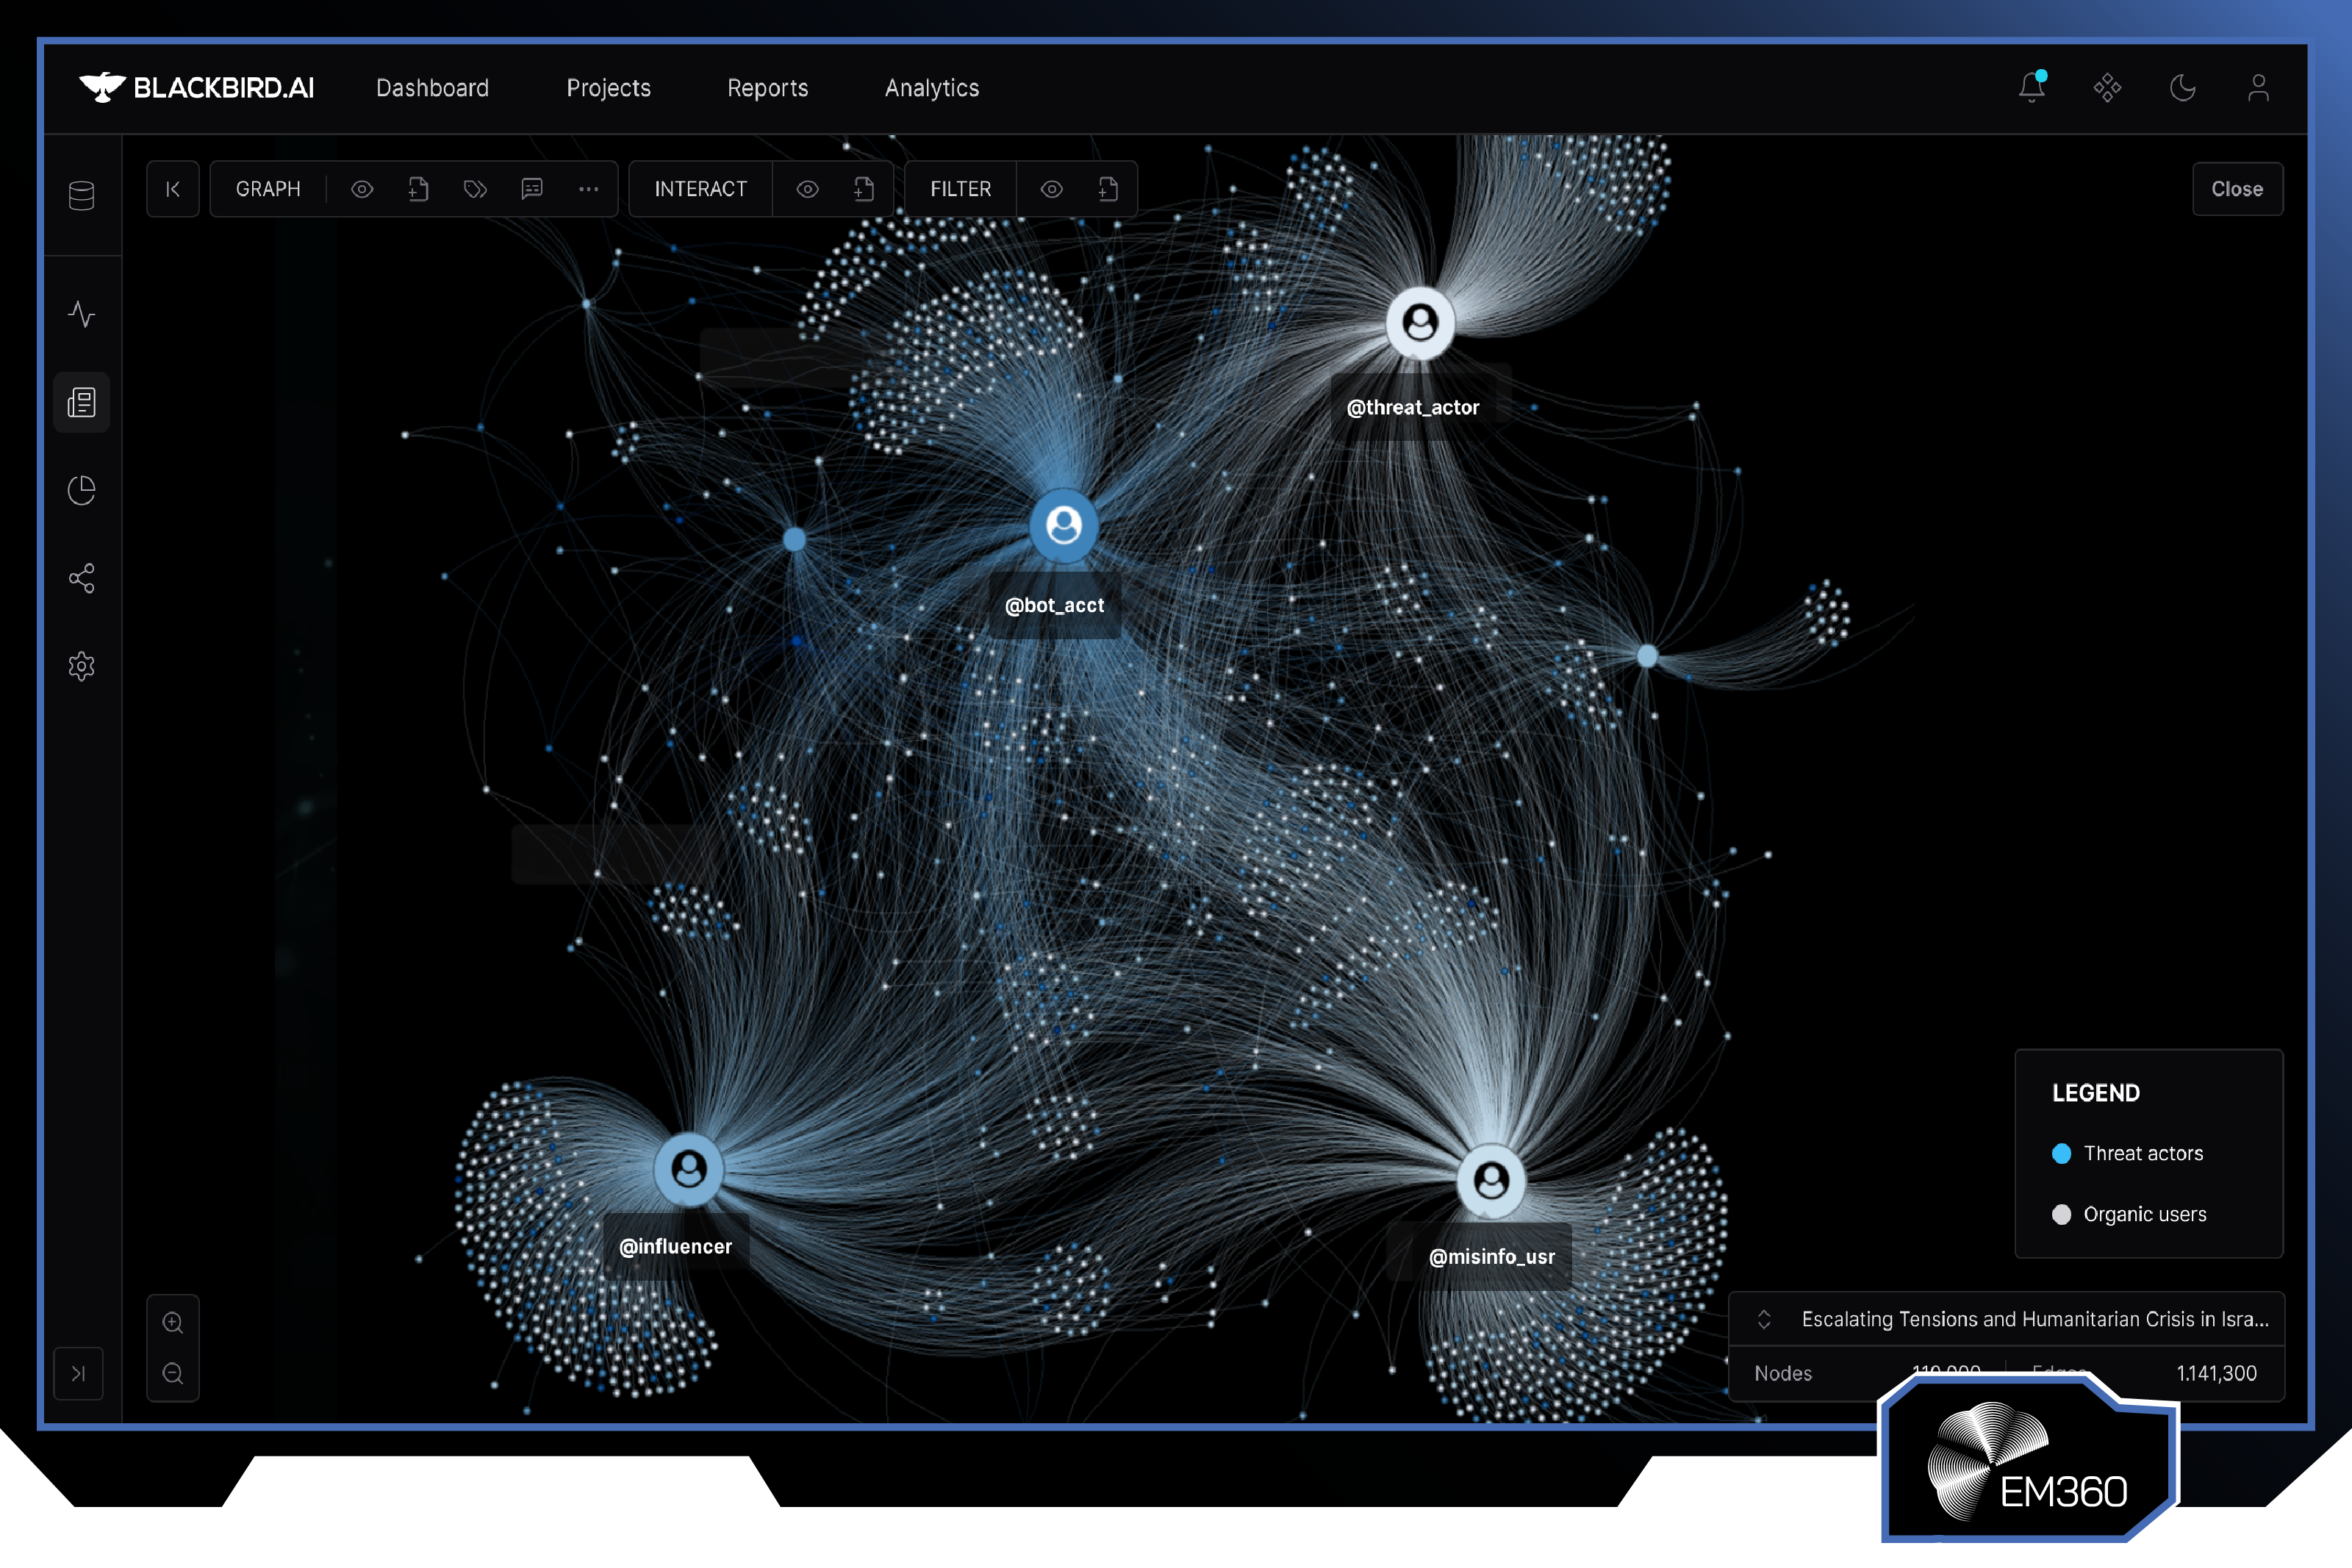Select the @bot_acct node

tap(1064, 524)
